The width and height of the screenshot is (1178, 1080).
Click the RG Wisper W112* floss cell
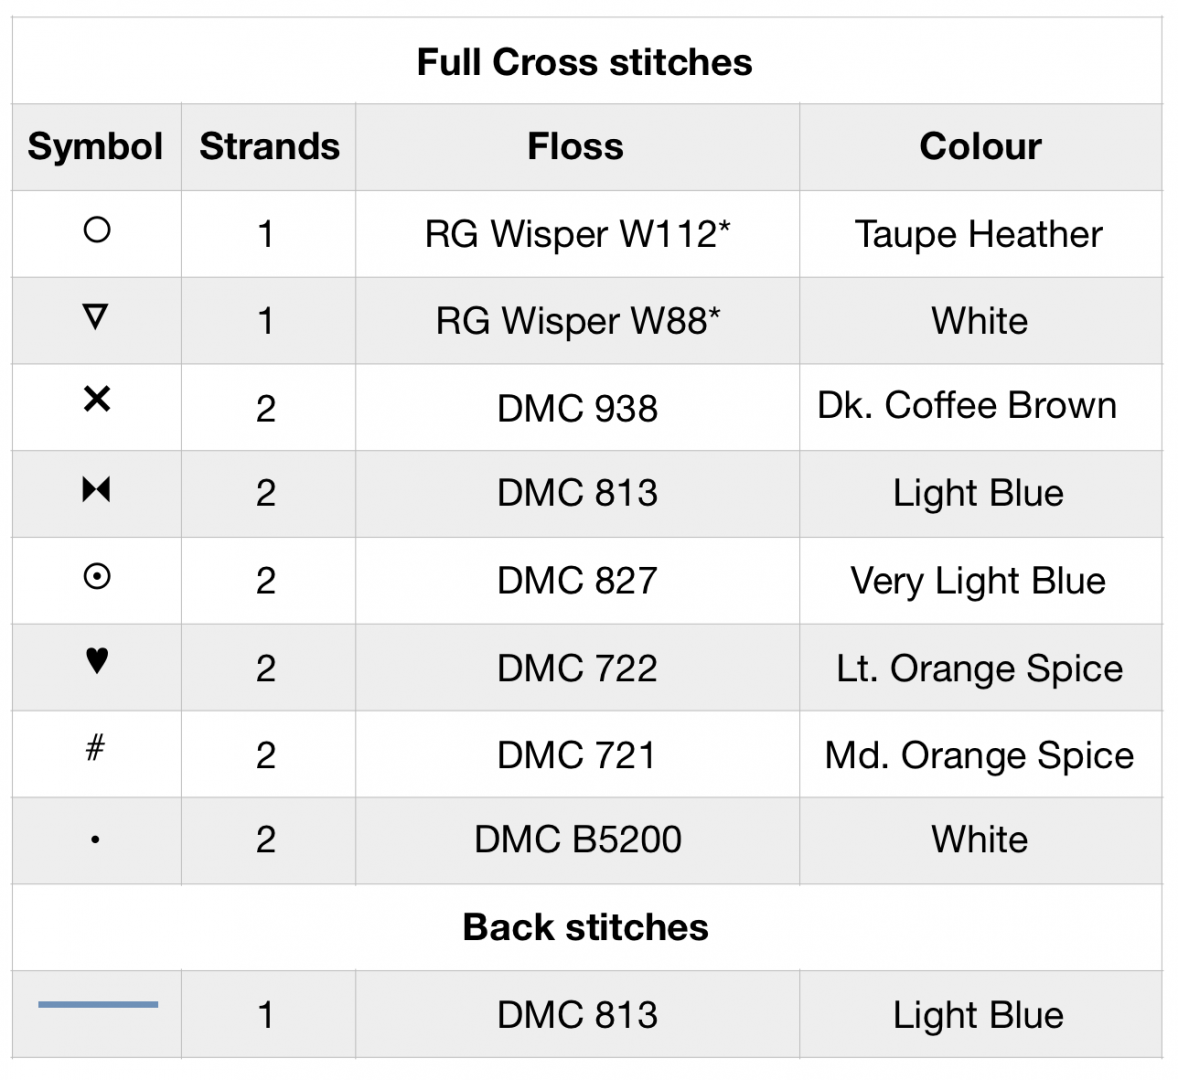click(577, 234)
